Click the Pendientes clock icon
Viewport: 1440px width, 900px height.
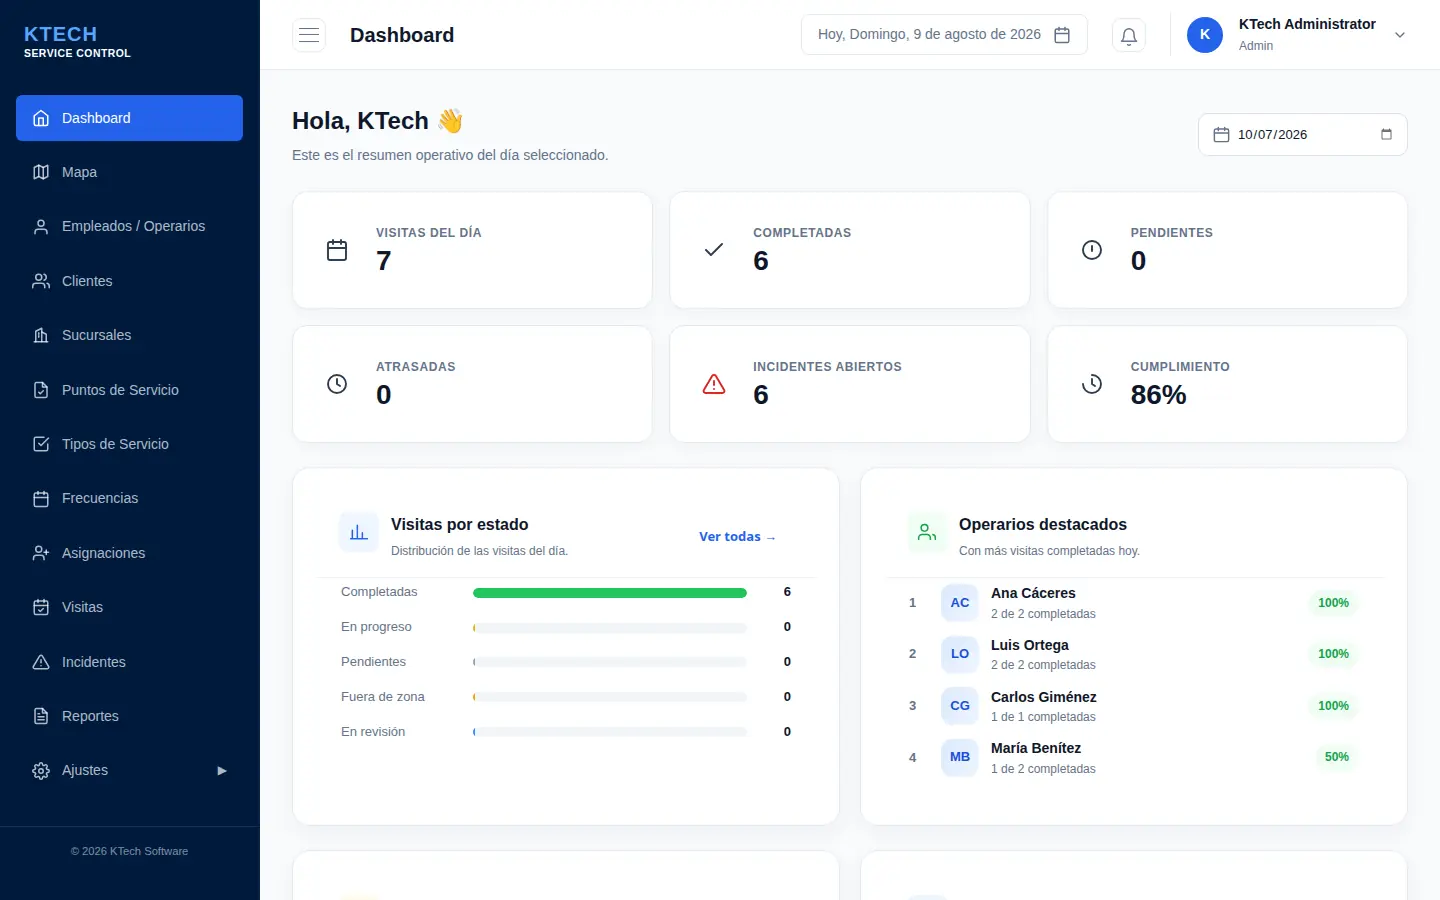pyautogui.click(x=1092, y=250)
